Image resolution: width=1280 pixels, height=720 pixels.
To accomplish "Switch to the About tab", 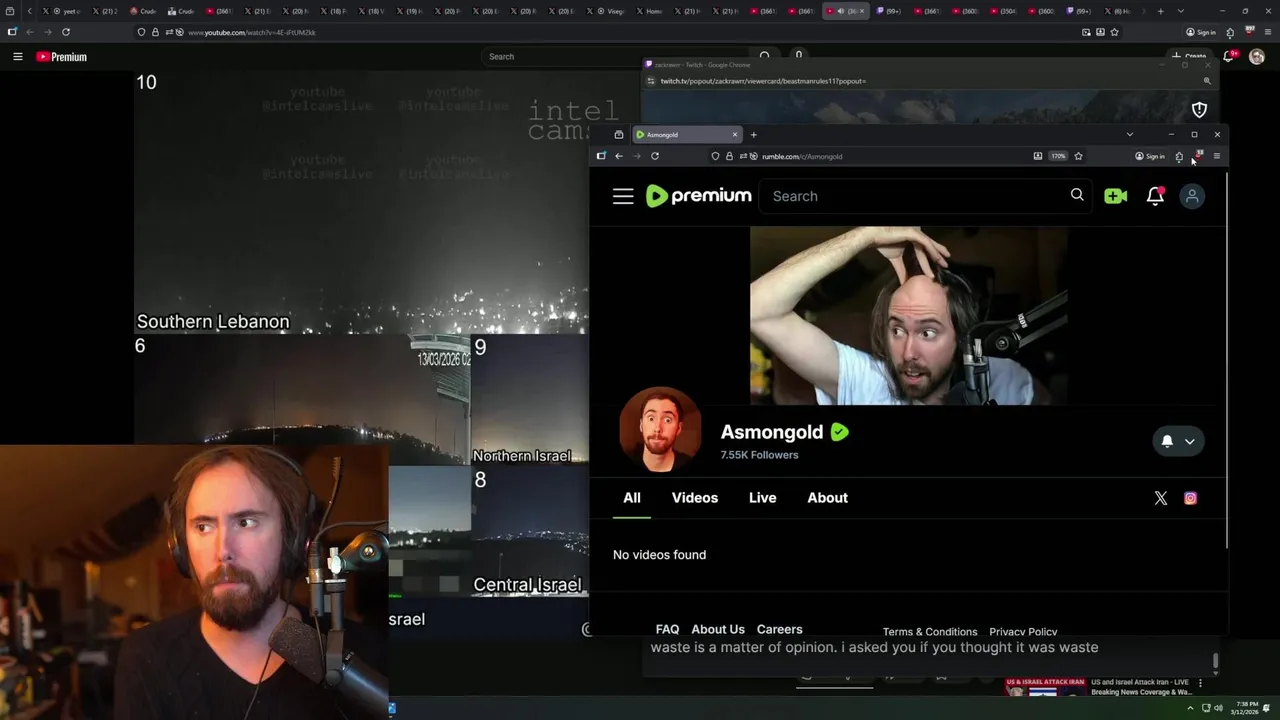I will [828, 498].
